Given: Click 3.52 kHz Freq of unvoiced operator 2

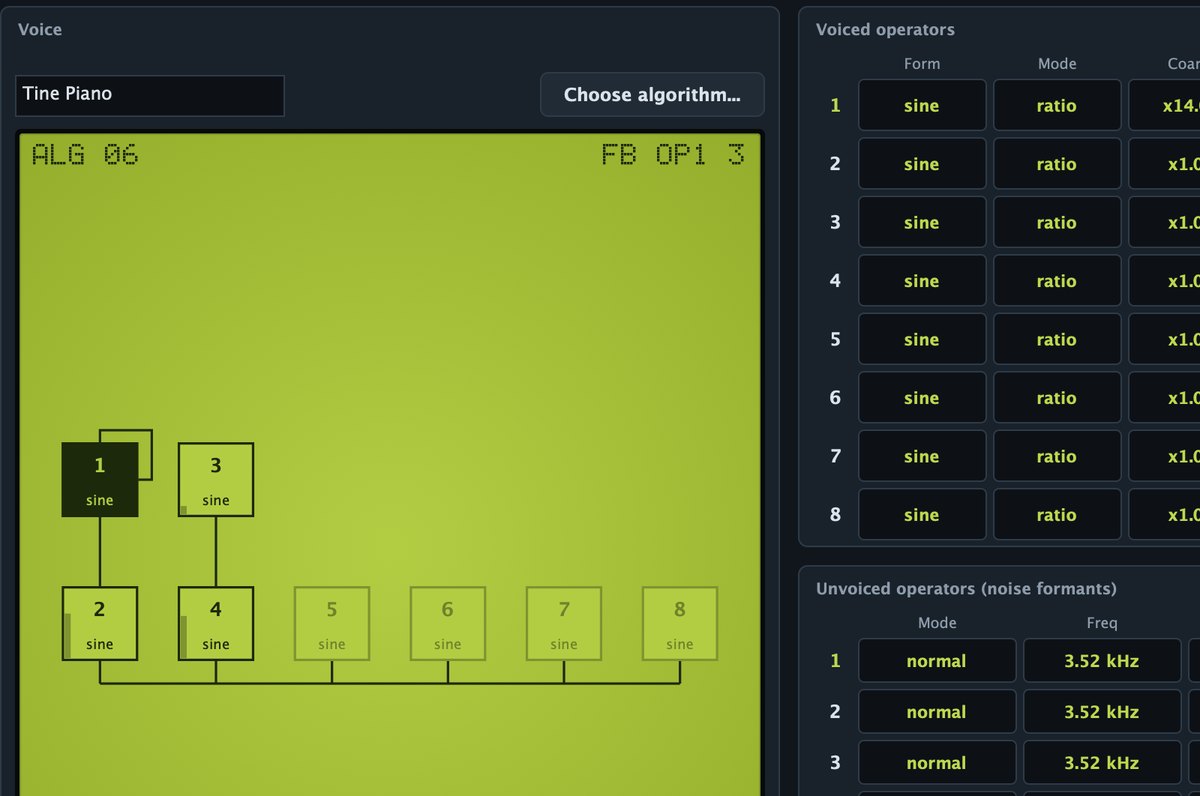Looking at the screenshot, I should 1101,712.
